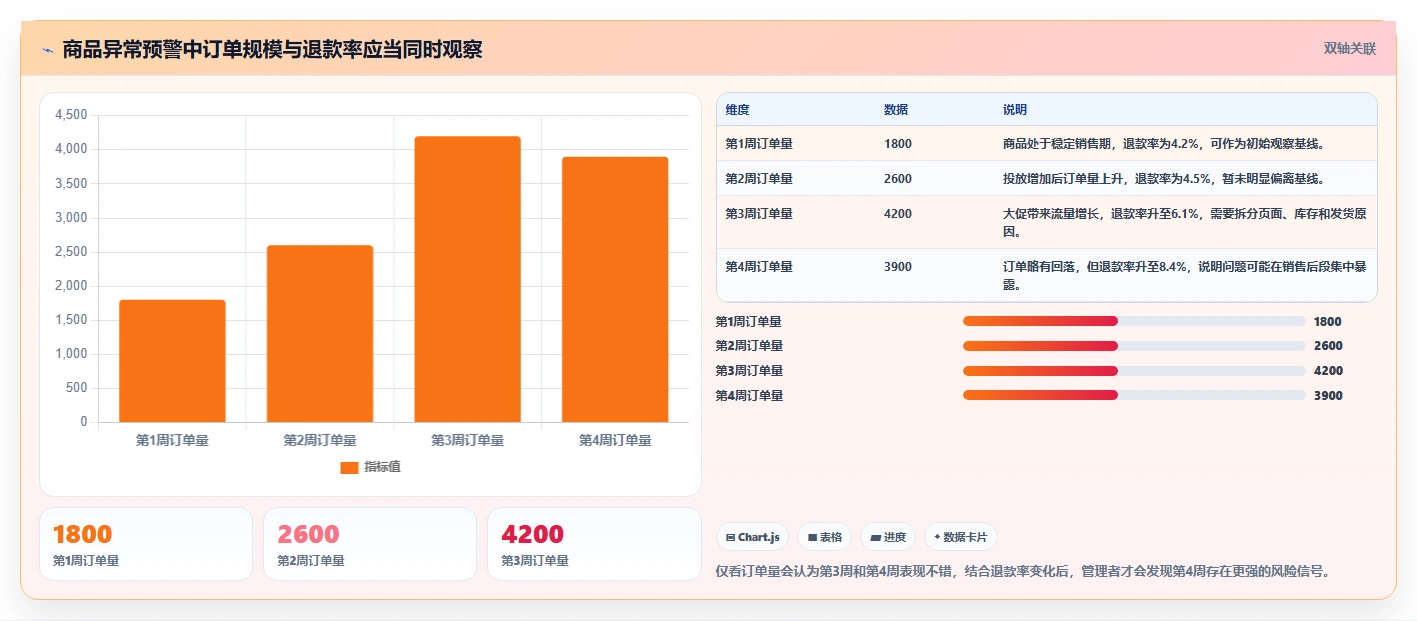
Task: Click y-axis label 4,500
Action: tap(71, 115)
